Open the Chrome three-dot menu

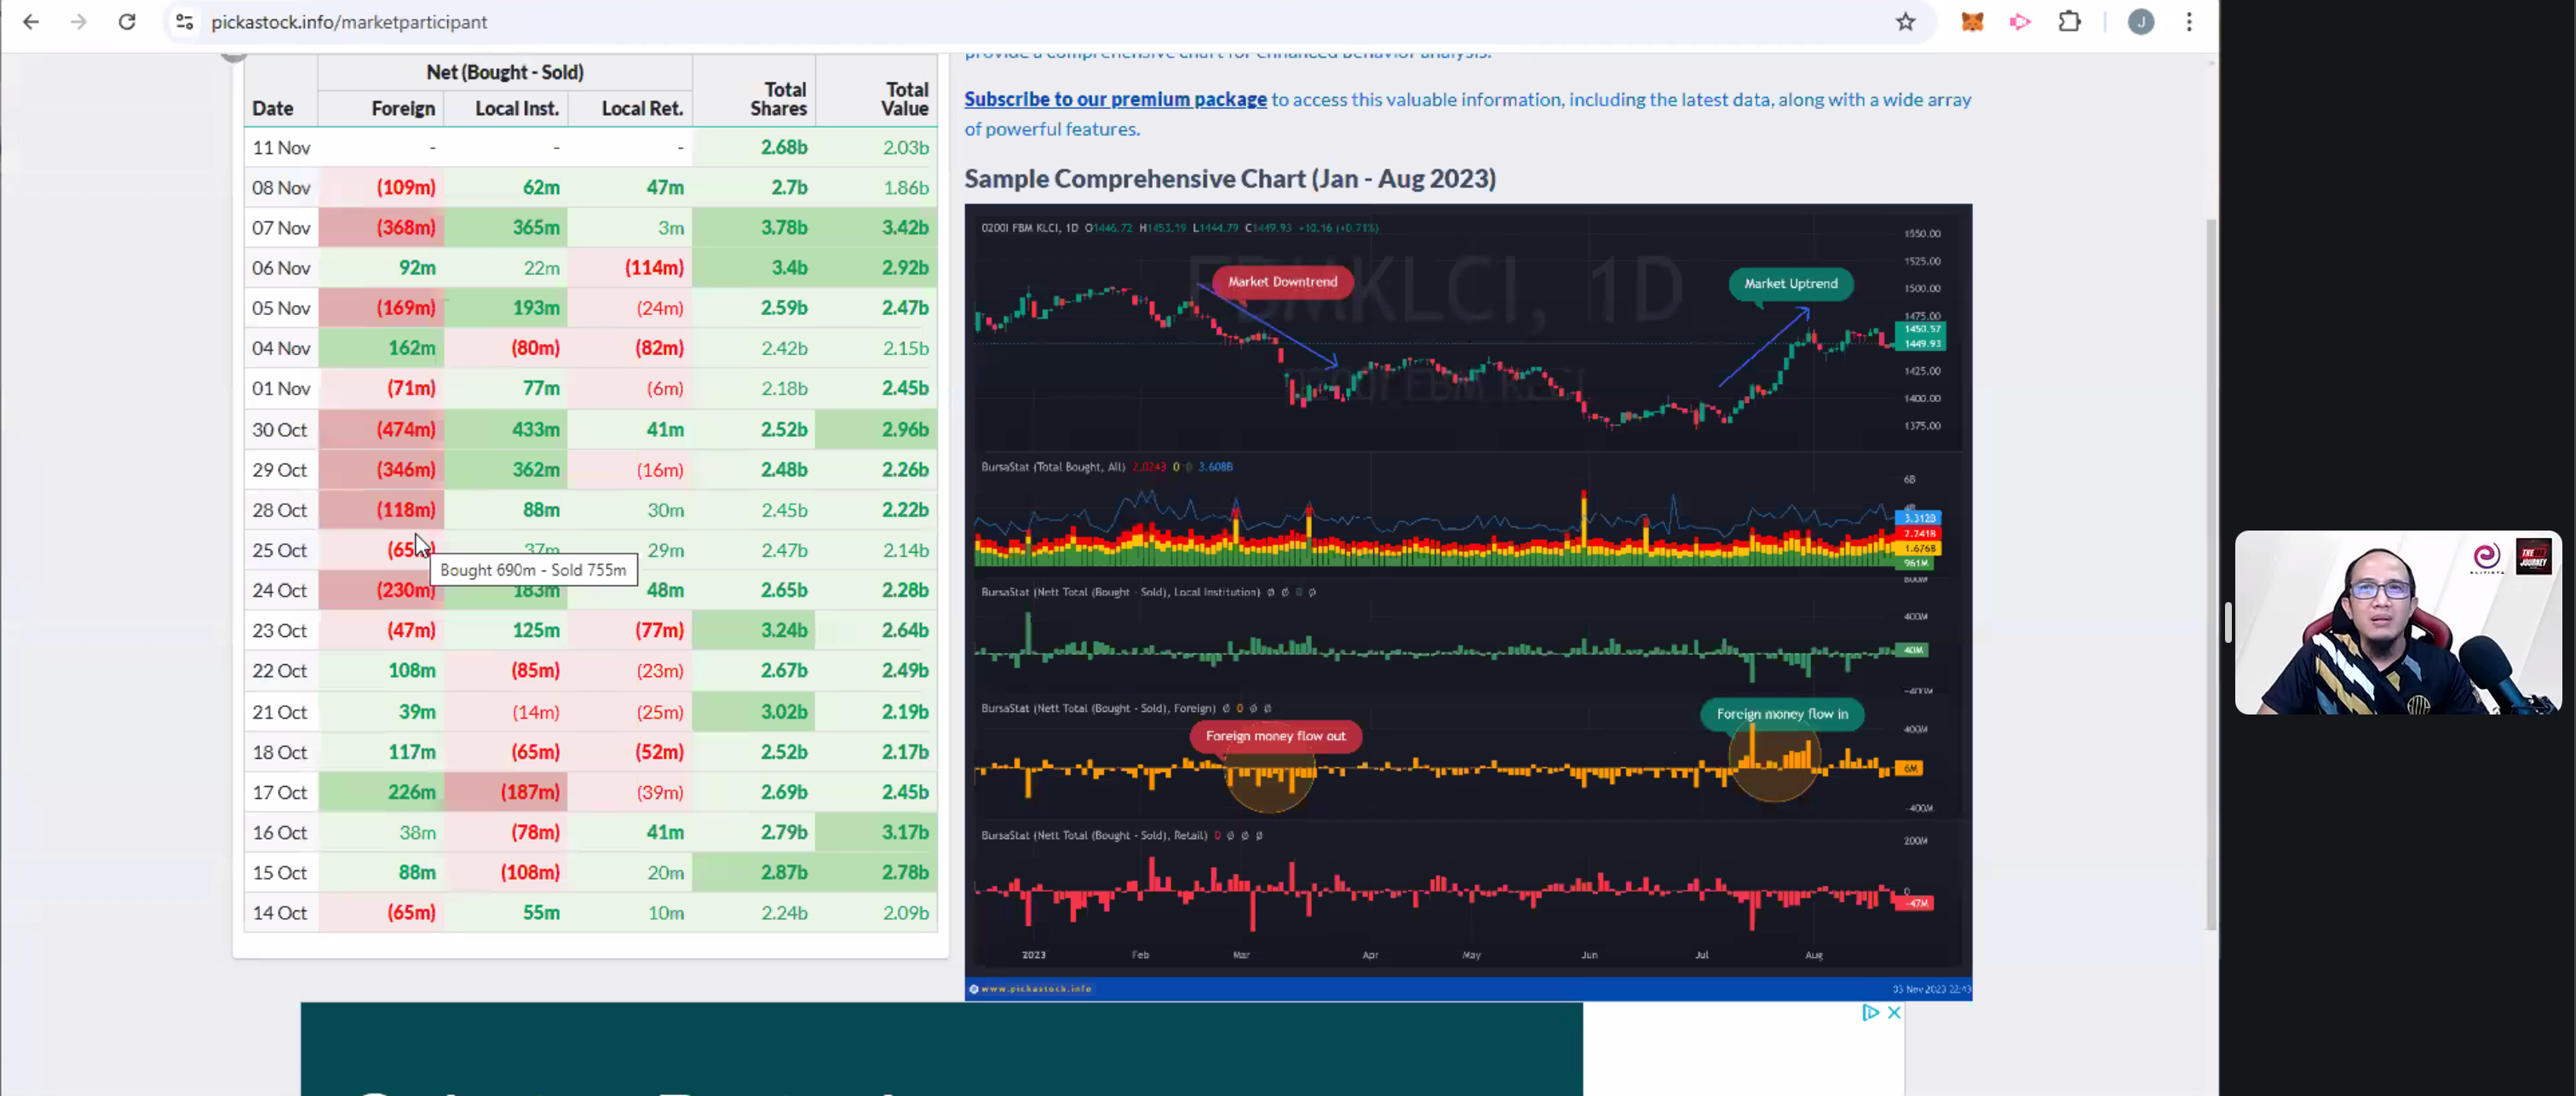2189,22
